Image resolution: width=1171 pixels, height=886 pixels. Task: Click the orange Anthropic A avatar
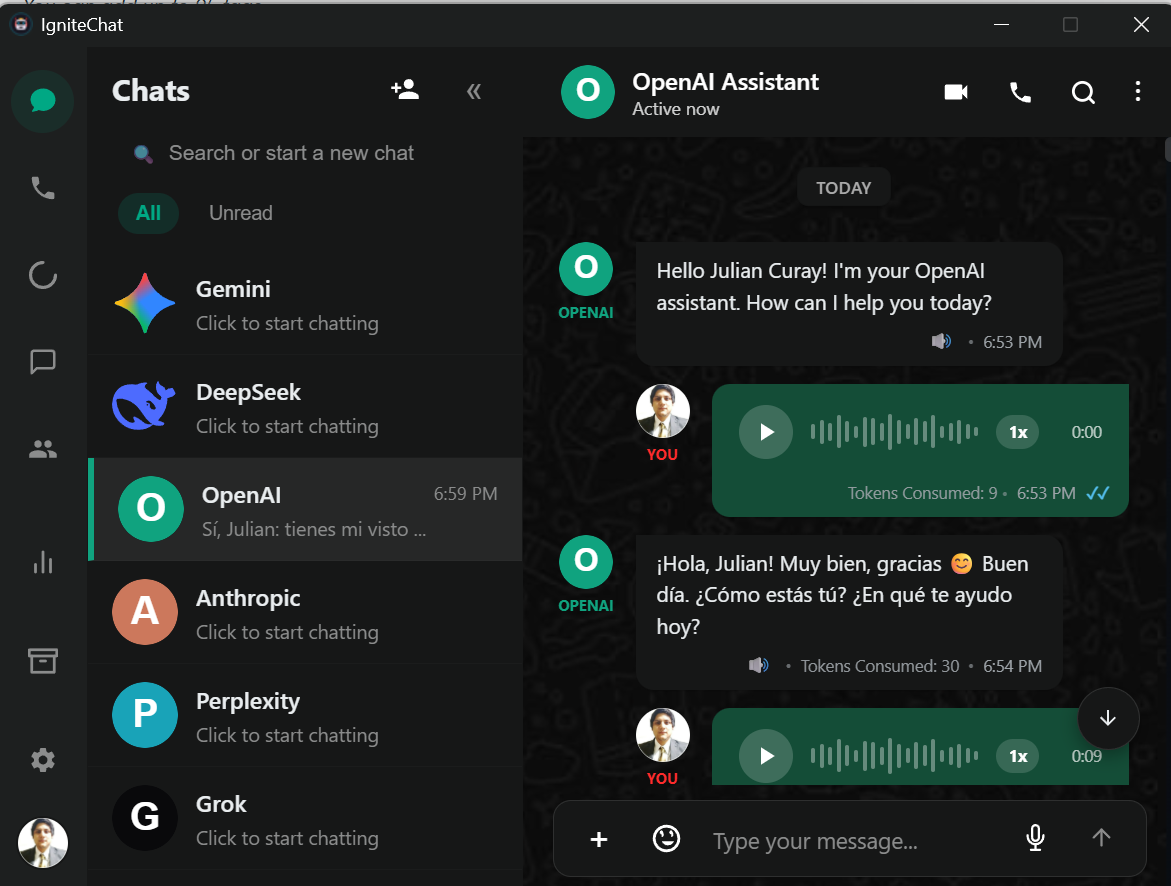tap(145, 612)
